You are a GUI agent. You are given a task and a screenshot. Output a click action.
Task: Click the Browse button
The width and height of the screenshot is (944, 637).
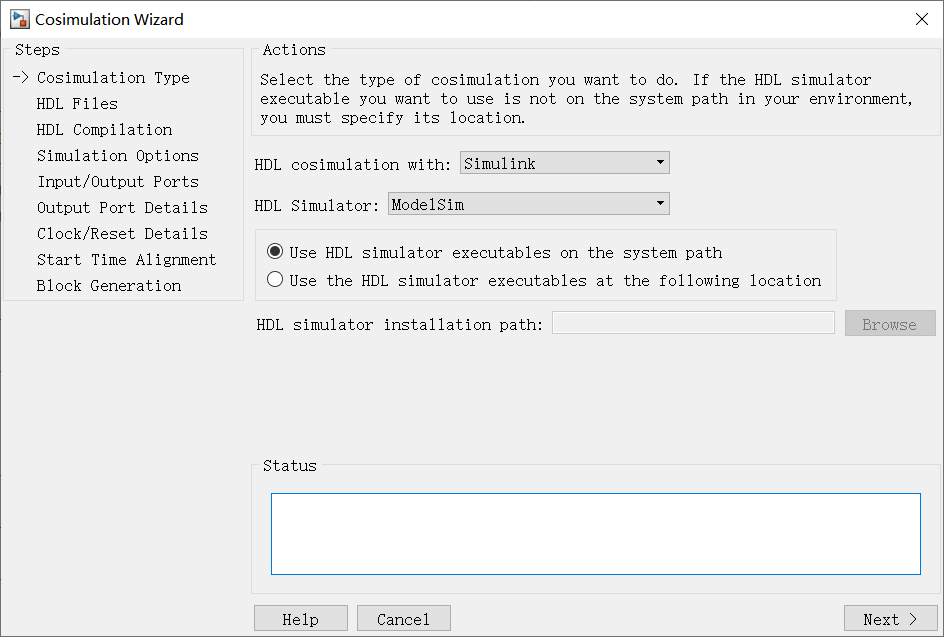(890, 324)
